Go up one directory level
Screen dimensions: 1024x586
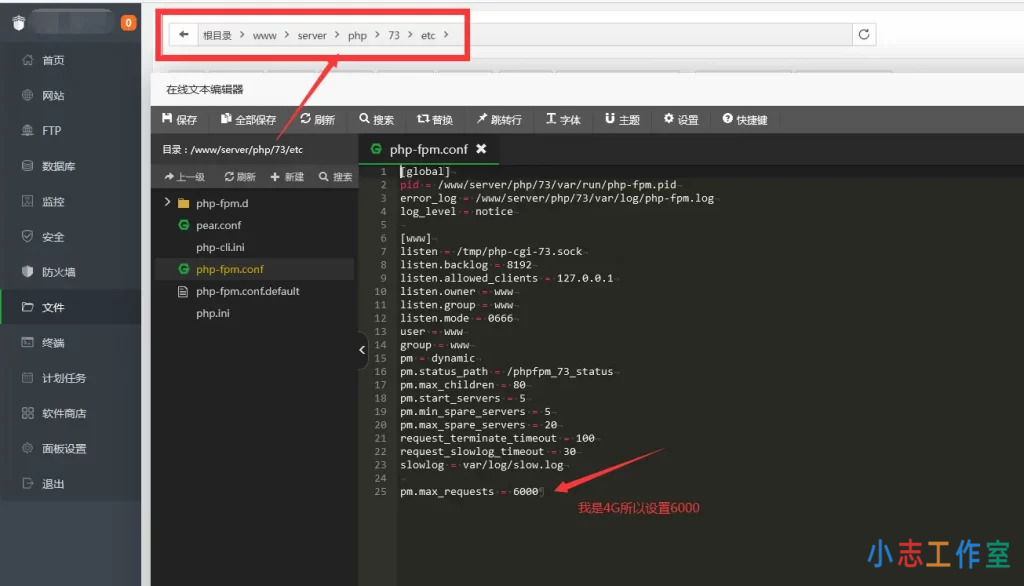pos(185,177)
